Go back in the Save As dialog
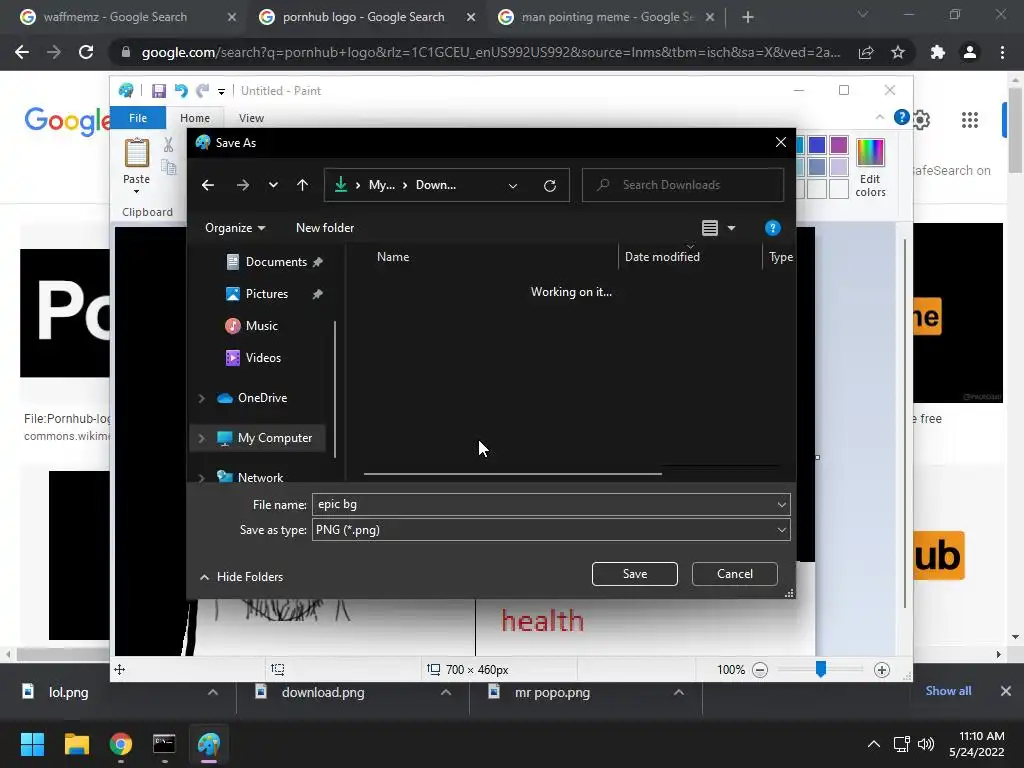This screenshot has width=1024, height=768. coord(208,185)
